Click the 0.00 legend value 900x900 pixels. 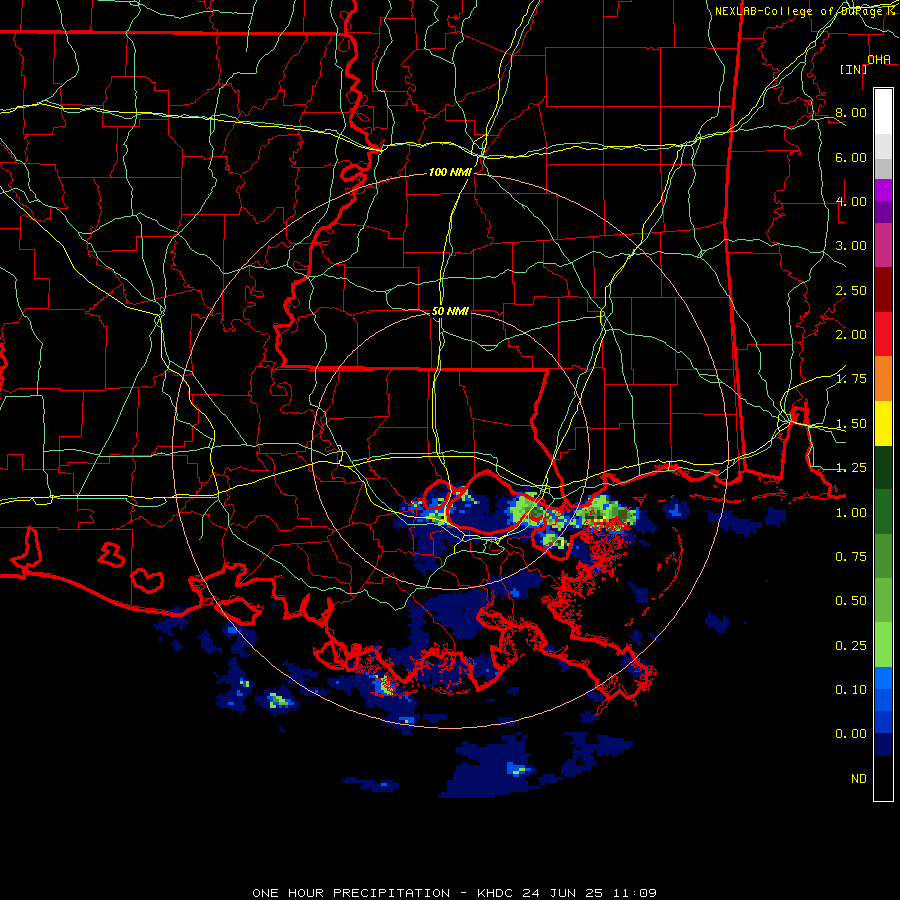(851, 734)
